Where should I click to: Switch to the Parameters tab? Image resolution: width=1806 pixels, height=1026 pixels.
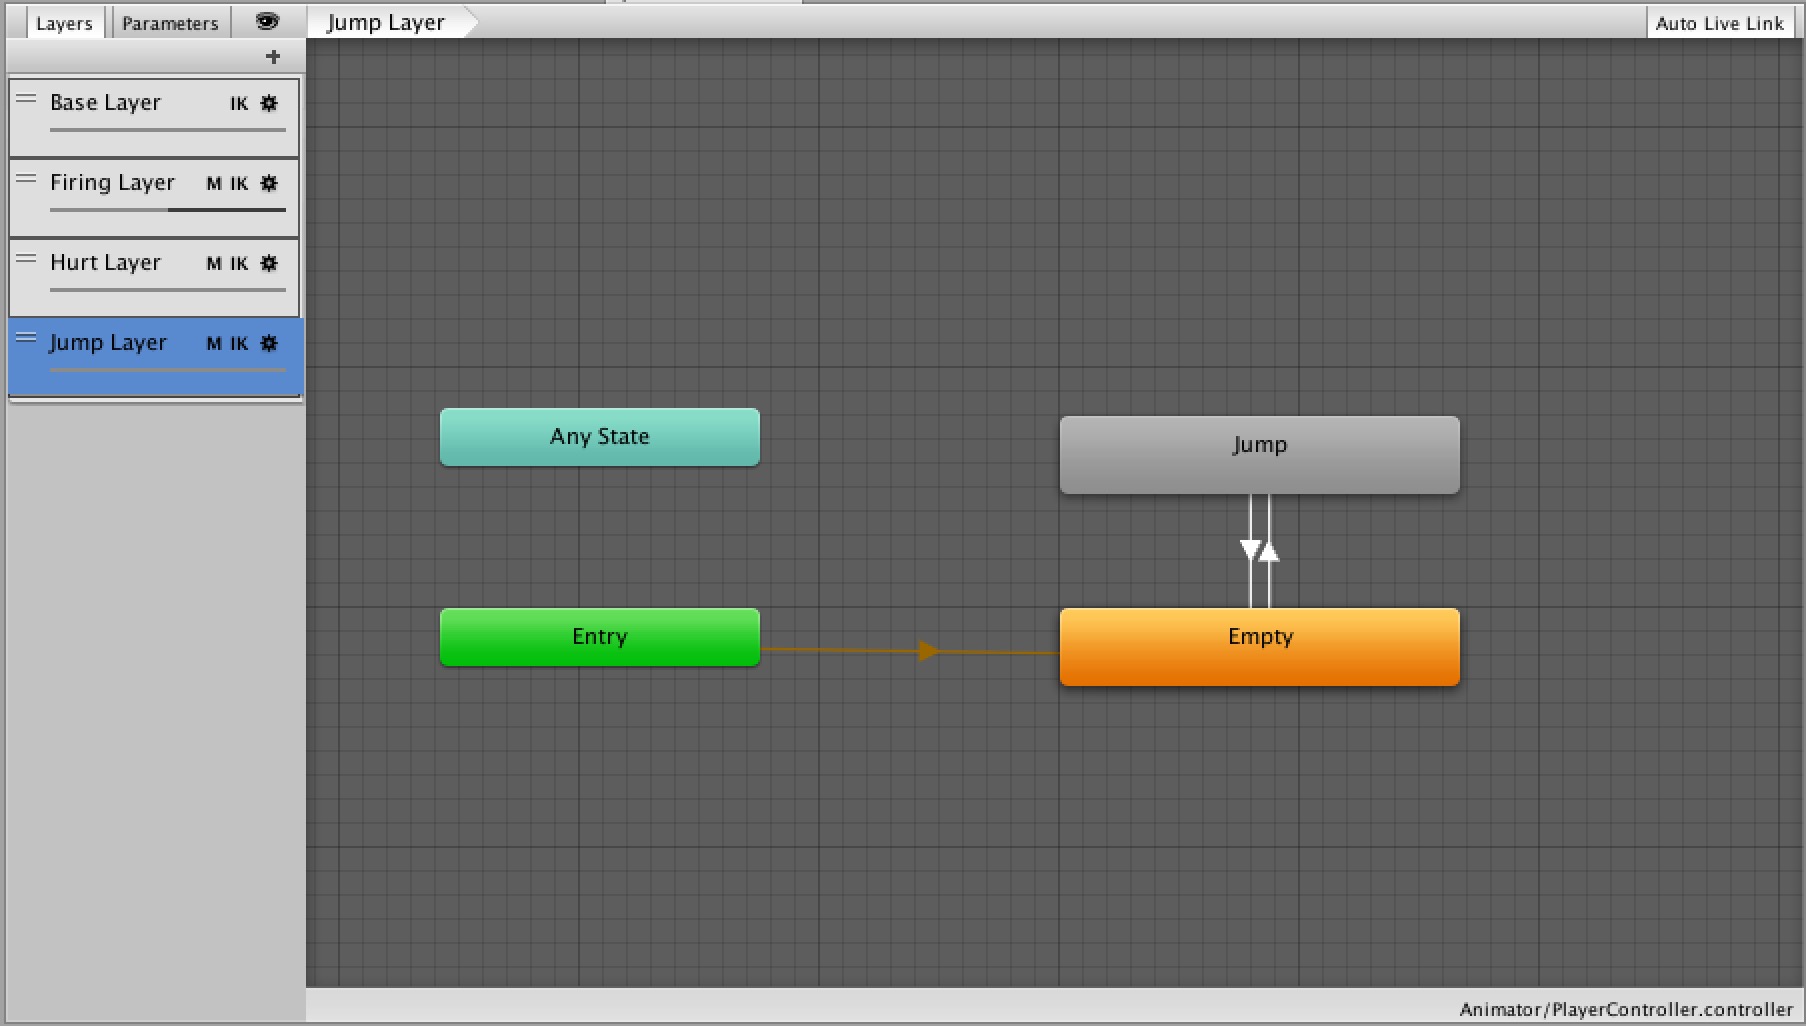coord(170,23)
